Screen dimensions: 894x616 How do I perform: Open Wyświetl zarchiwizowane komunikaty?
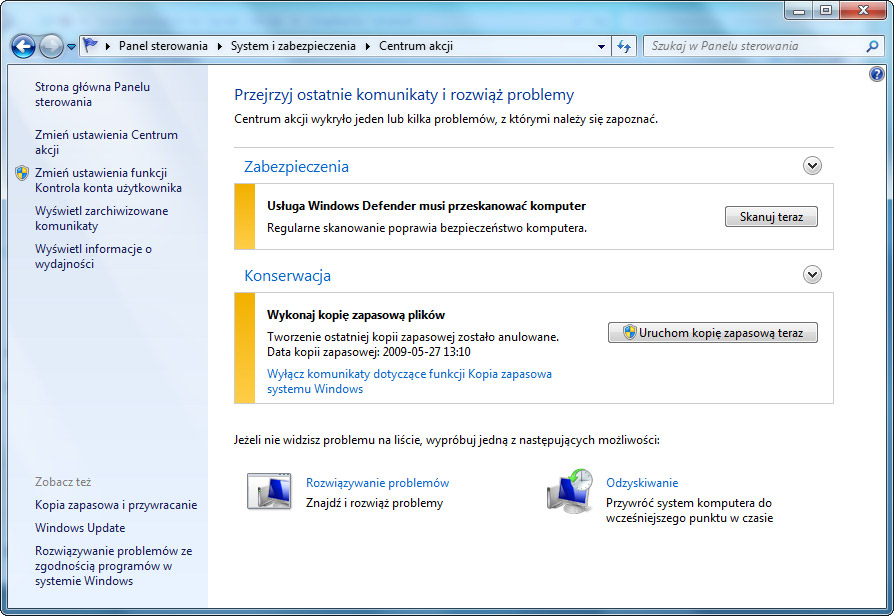point(101,218)
